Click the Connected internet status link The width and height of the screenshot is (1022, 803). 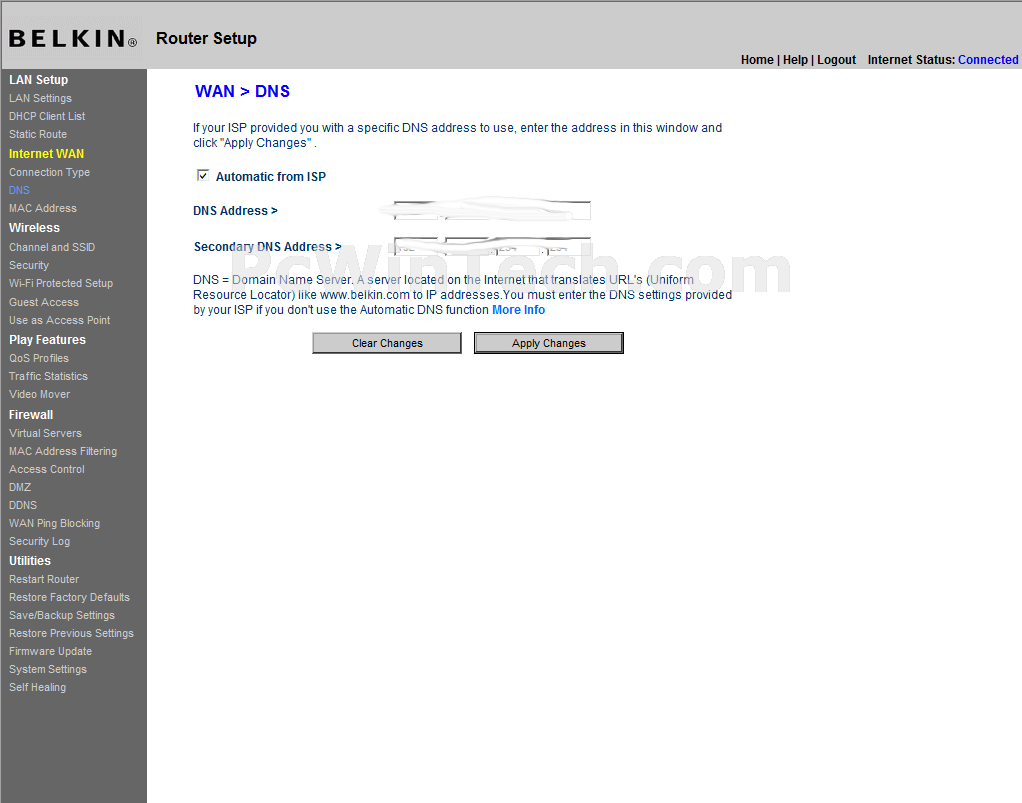[x=988, y=60]
